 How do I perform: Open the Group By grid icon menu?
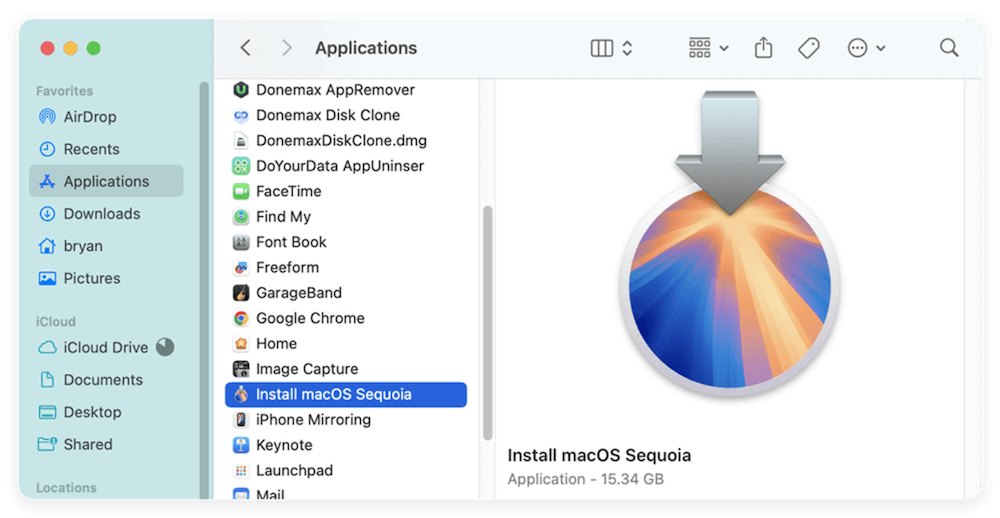coord(708,48)
